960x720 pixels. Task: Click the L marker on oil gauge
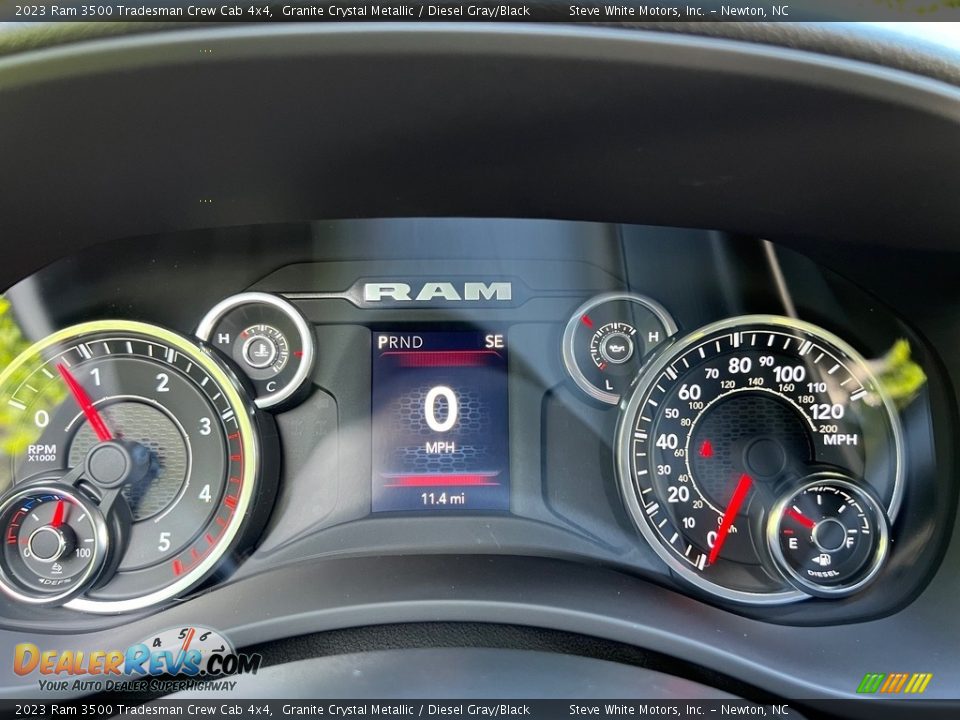click(609, 384)
